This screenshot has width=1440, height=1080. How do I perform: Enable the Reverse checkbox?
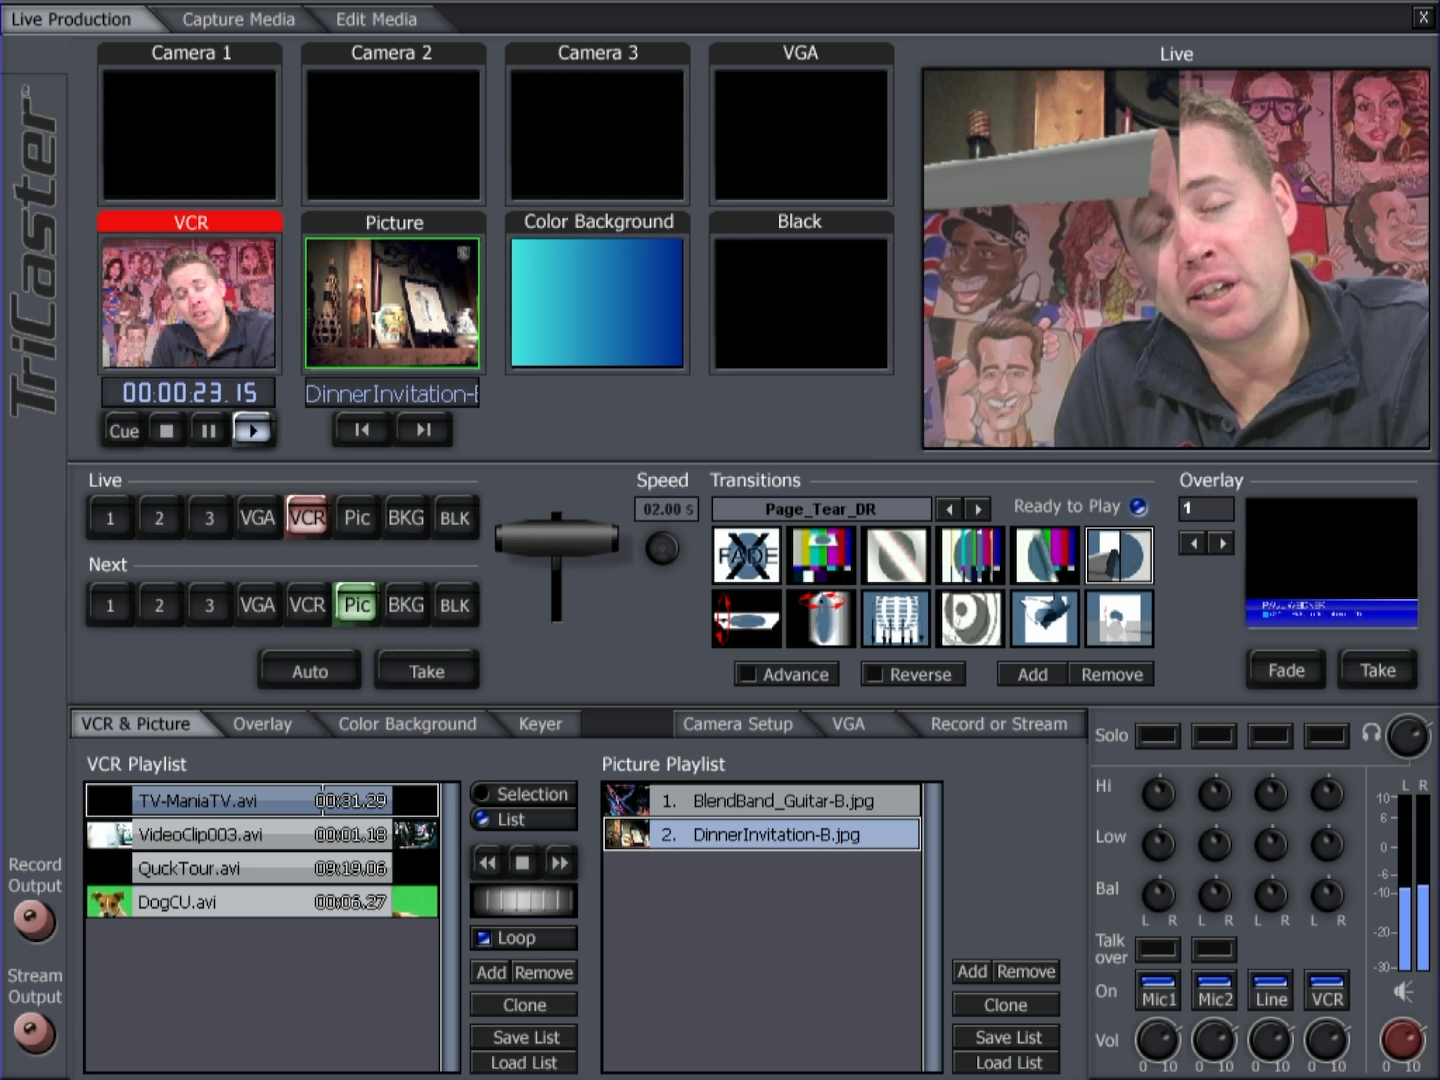[x=873, y=674]
